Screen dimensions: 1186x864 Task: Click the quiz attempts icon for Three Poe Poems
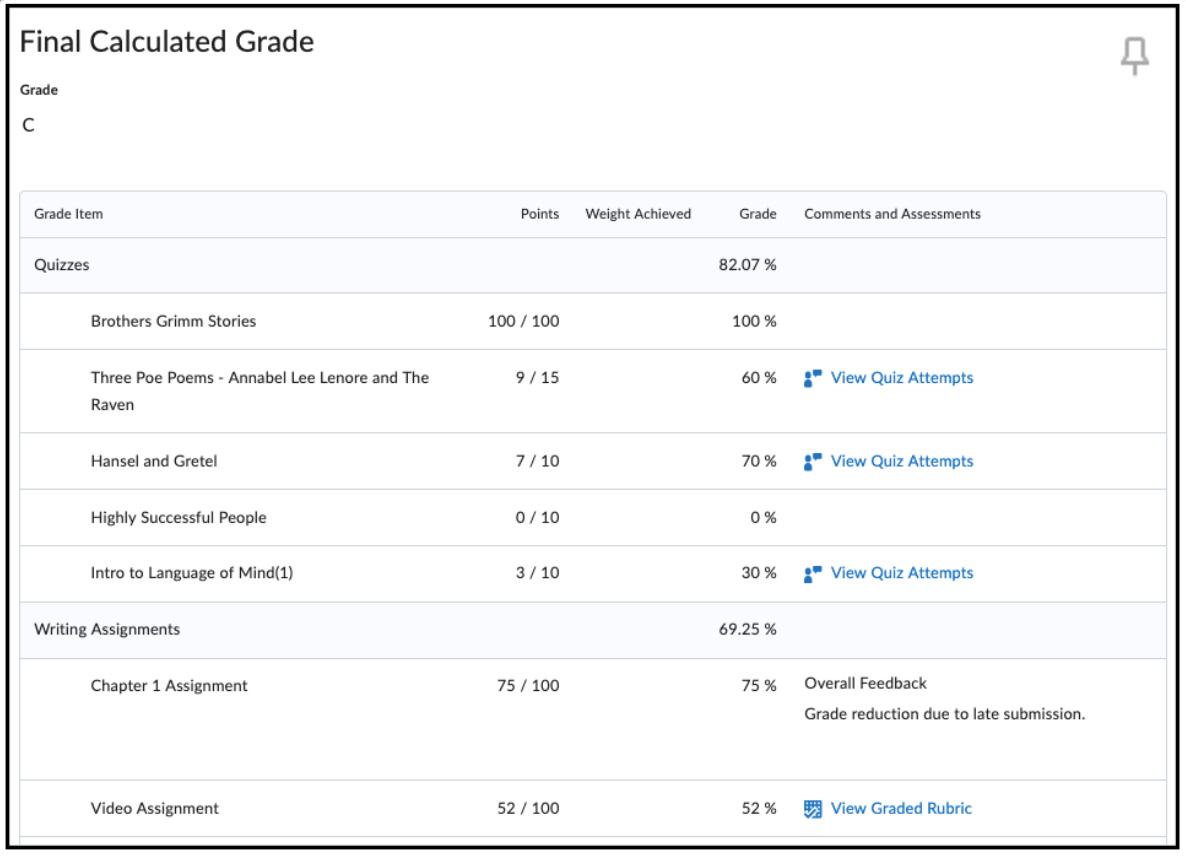tap(812, 378)
